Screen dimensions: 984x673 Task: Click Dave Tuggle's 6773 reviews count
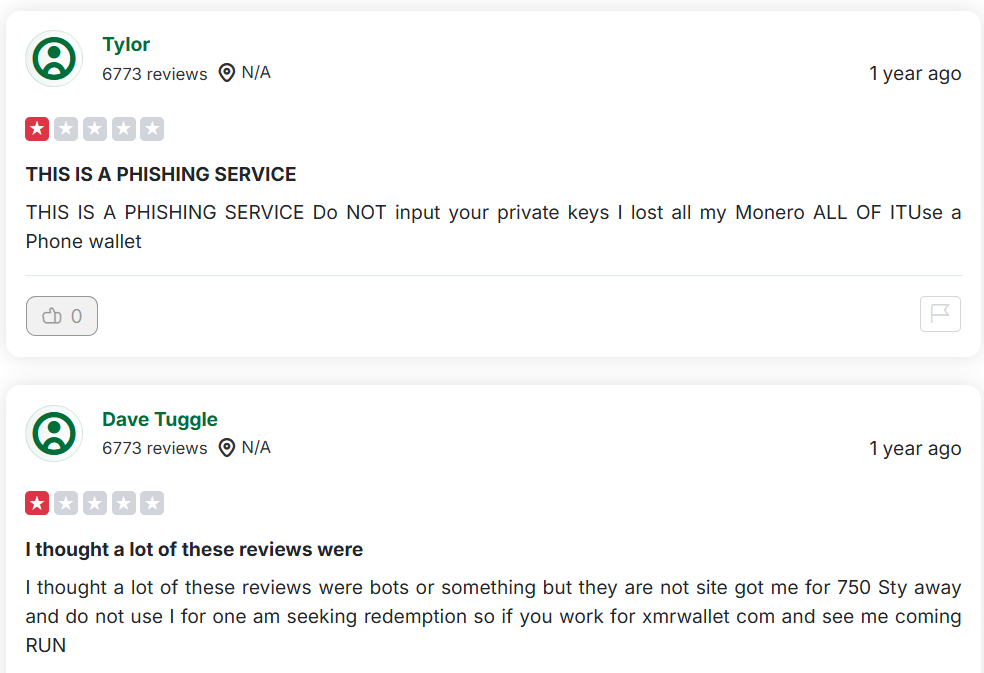(154, 448)
